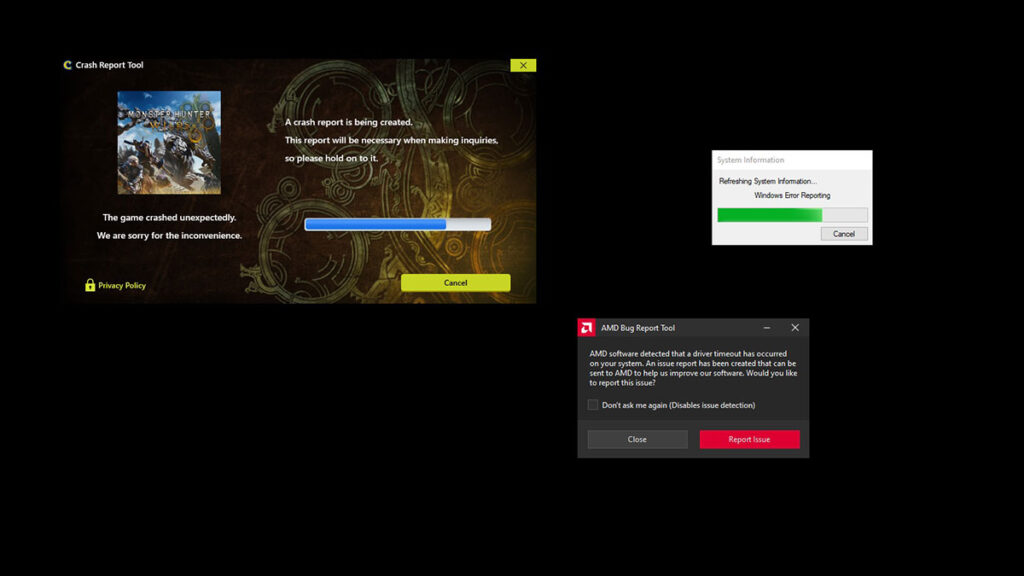Image resolution: width=1024 pixels, height=576 pixels.
Task: Click the red AMD logo icon
Action: click(x=587, y=328)
